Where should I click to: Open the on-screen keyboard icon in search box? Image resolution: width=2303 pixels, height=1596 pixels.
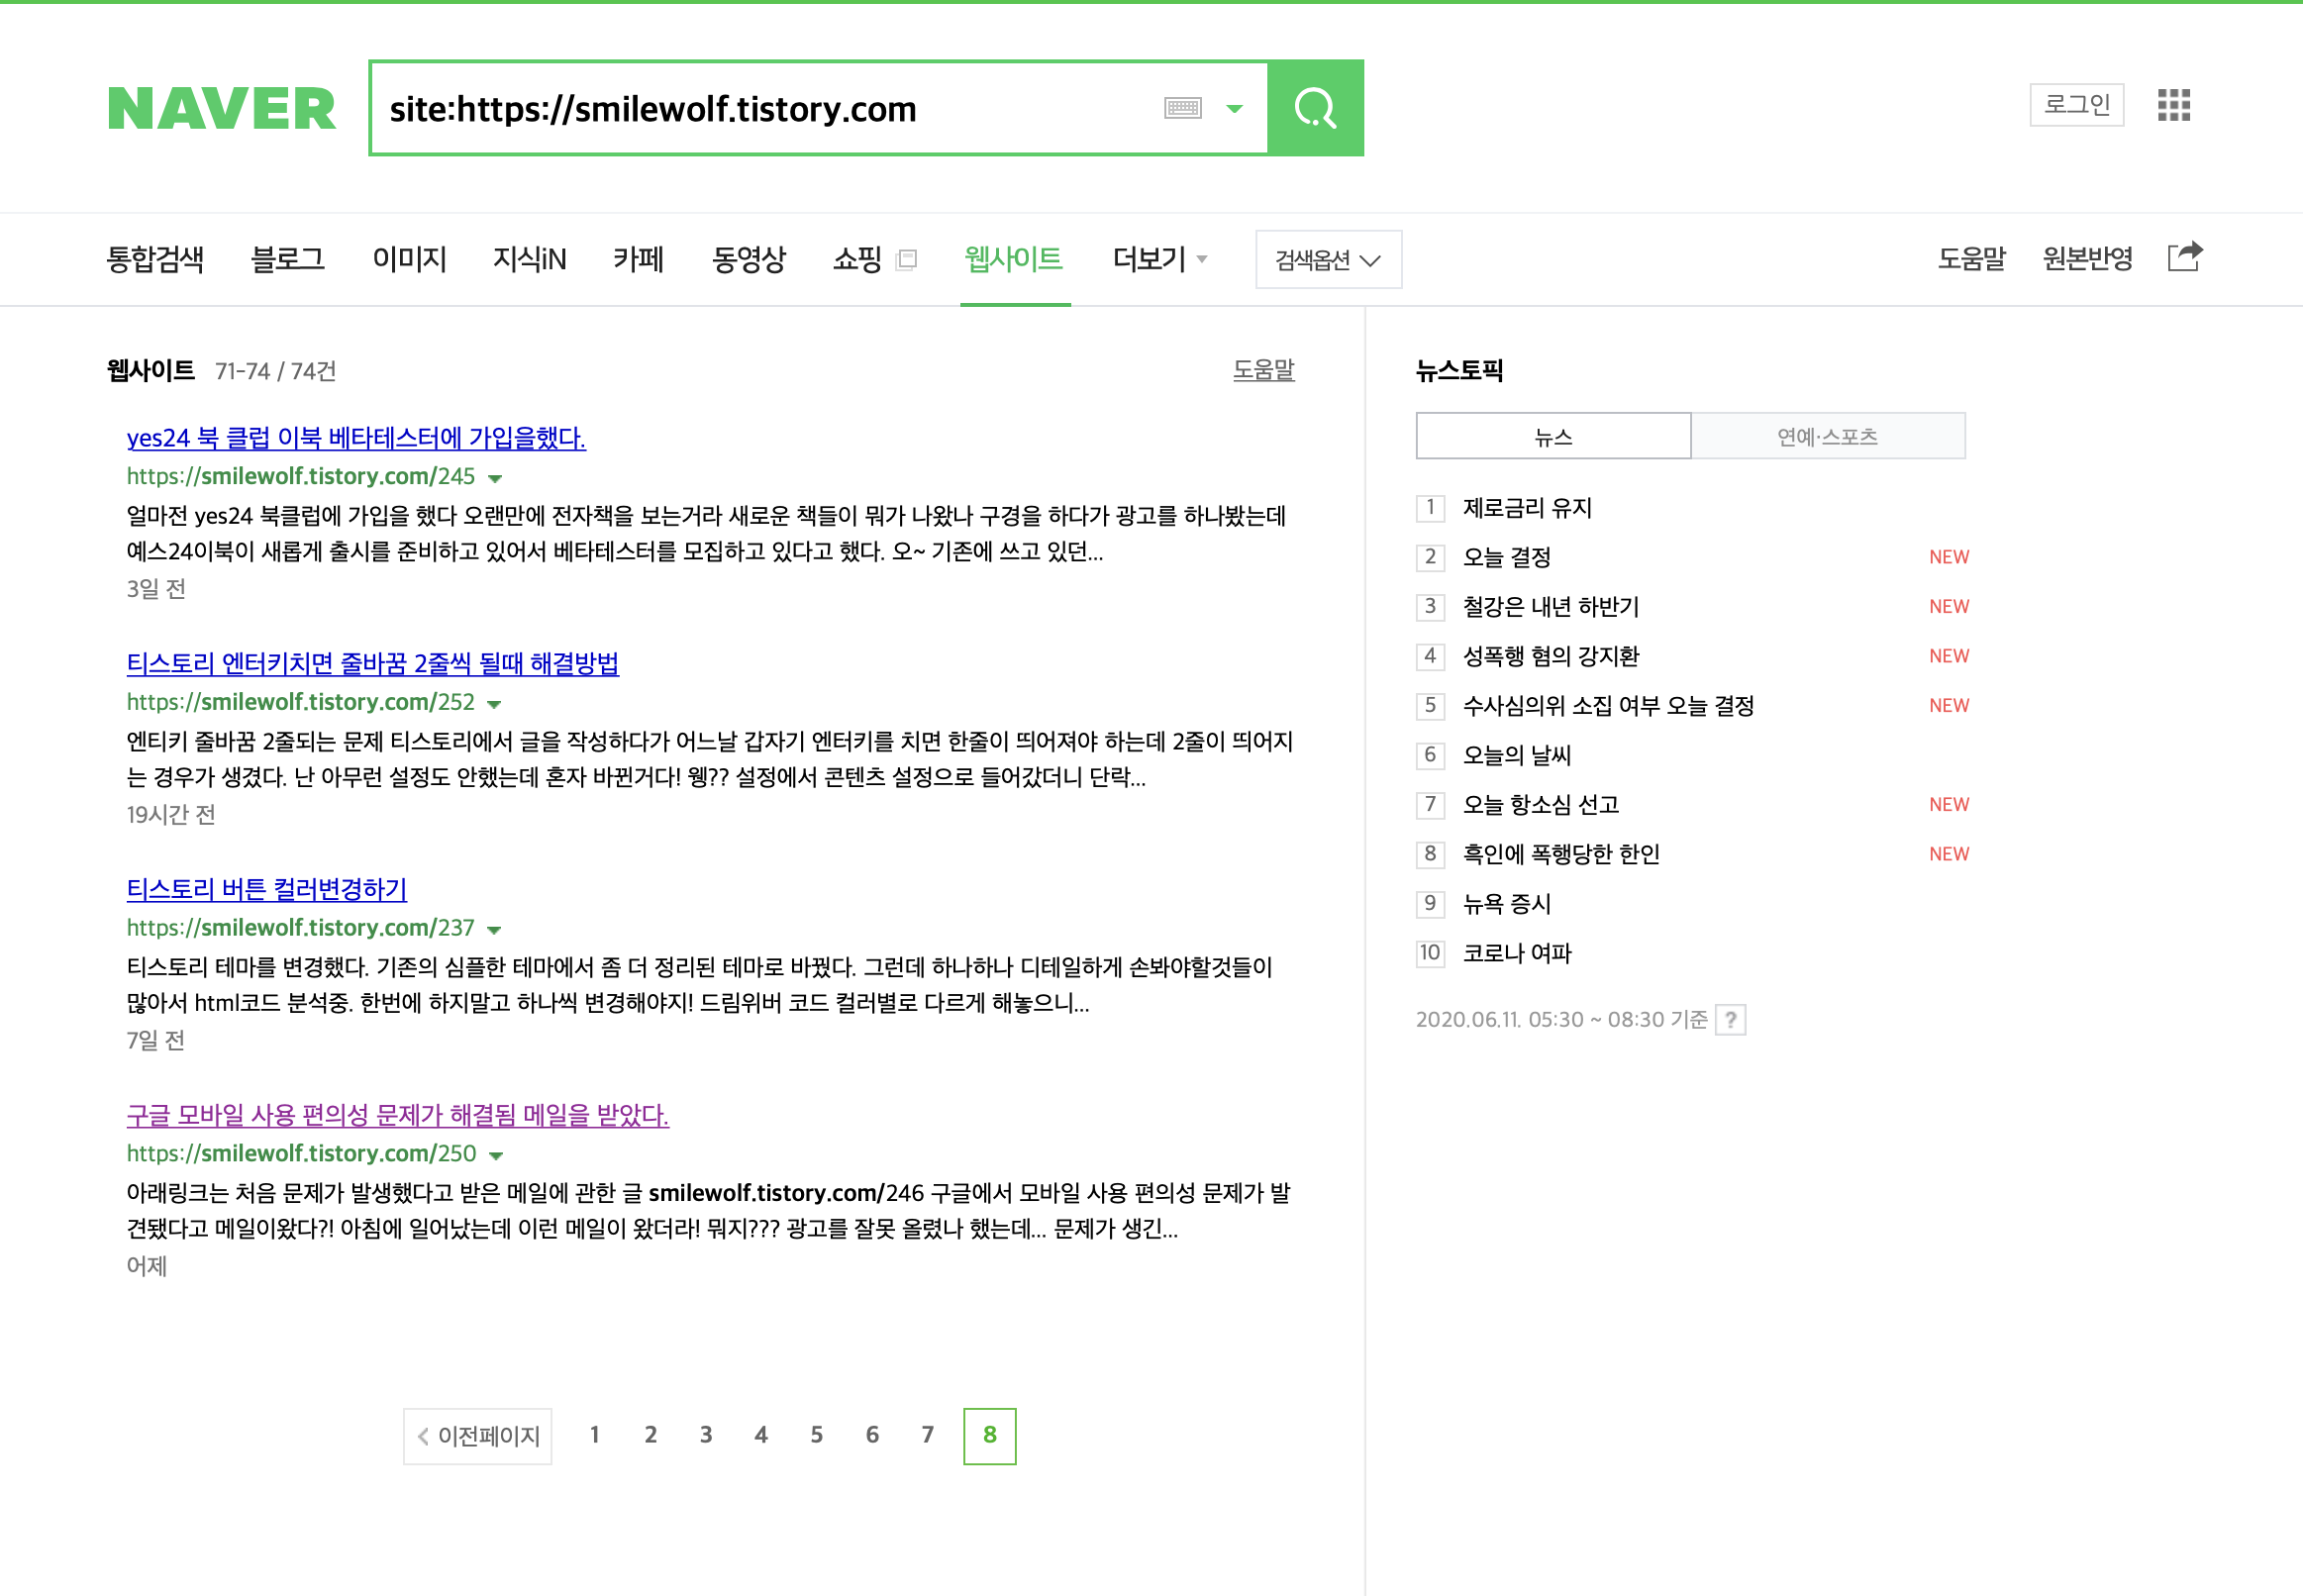[x=1182, y=108]
